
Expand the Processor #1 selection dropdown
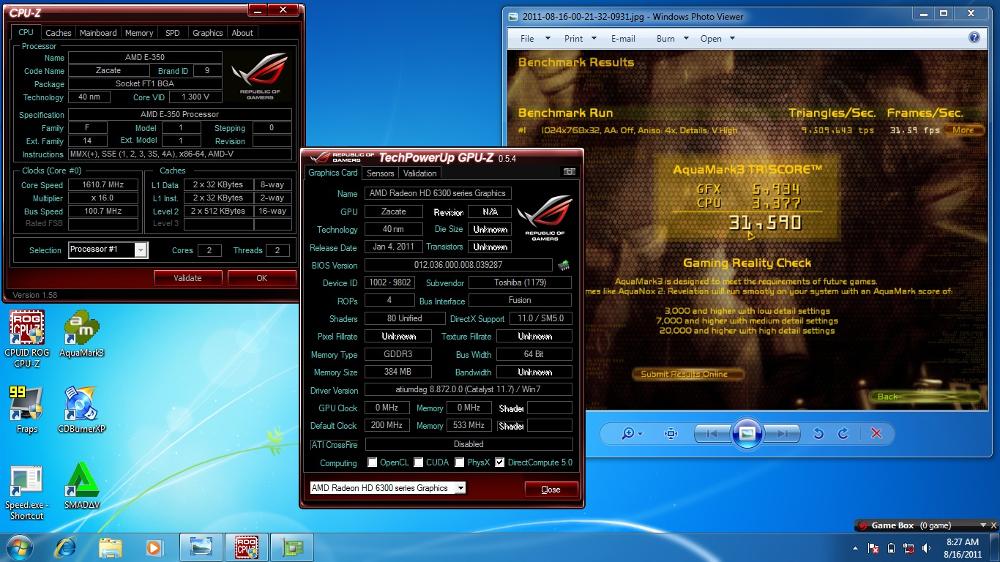pyautogui.click(x=140, y=250)
